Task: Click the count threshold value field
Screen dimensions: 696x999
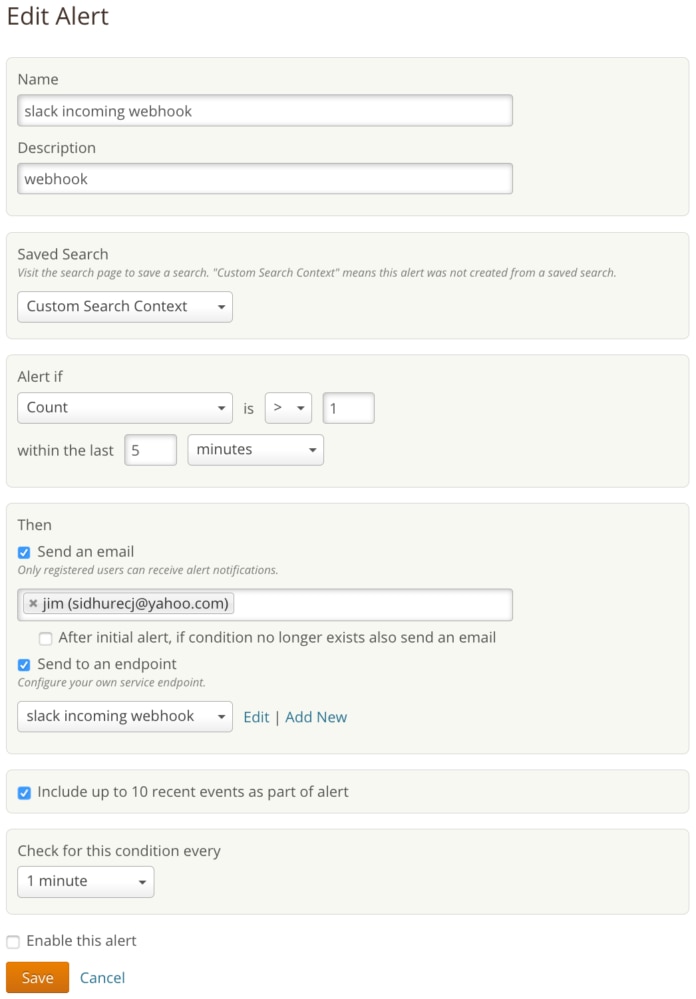Action: click(x=348, y=408)
